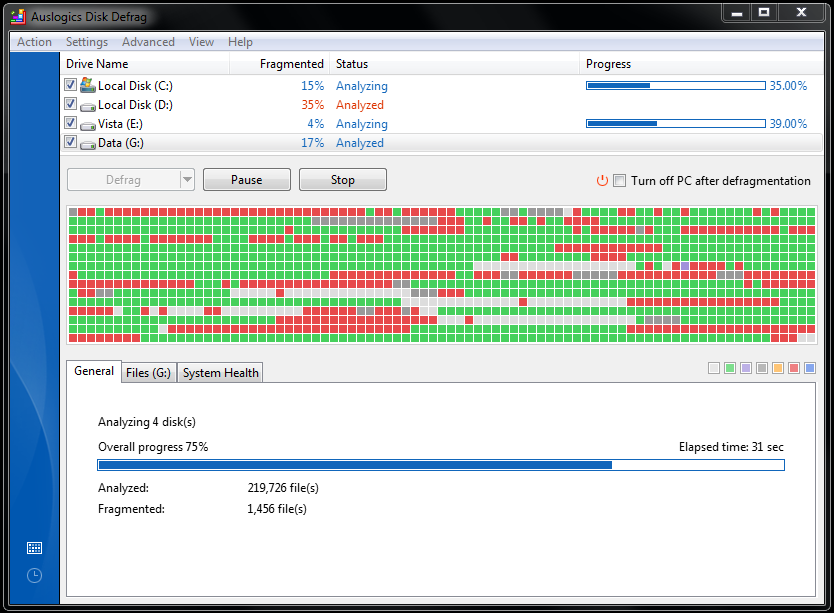Click the 17% fragmented value
834x613 pixels.
coord(313,143)
